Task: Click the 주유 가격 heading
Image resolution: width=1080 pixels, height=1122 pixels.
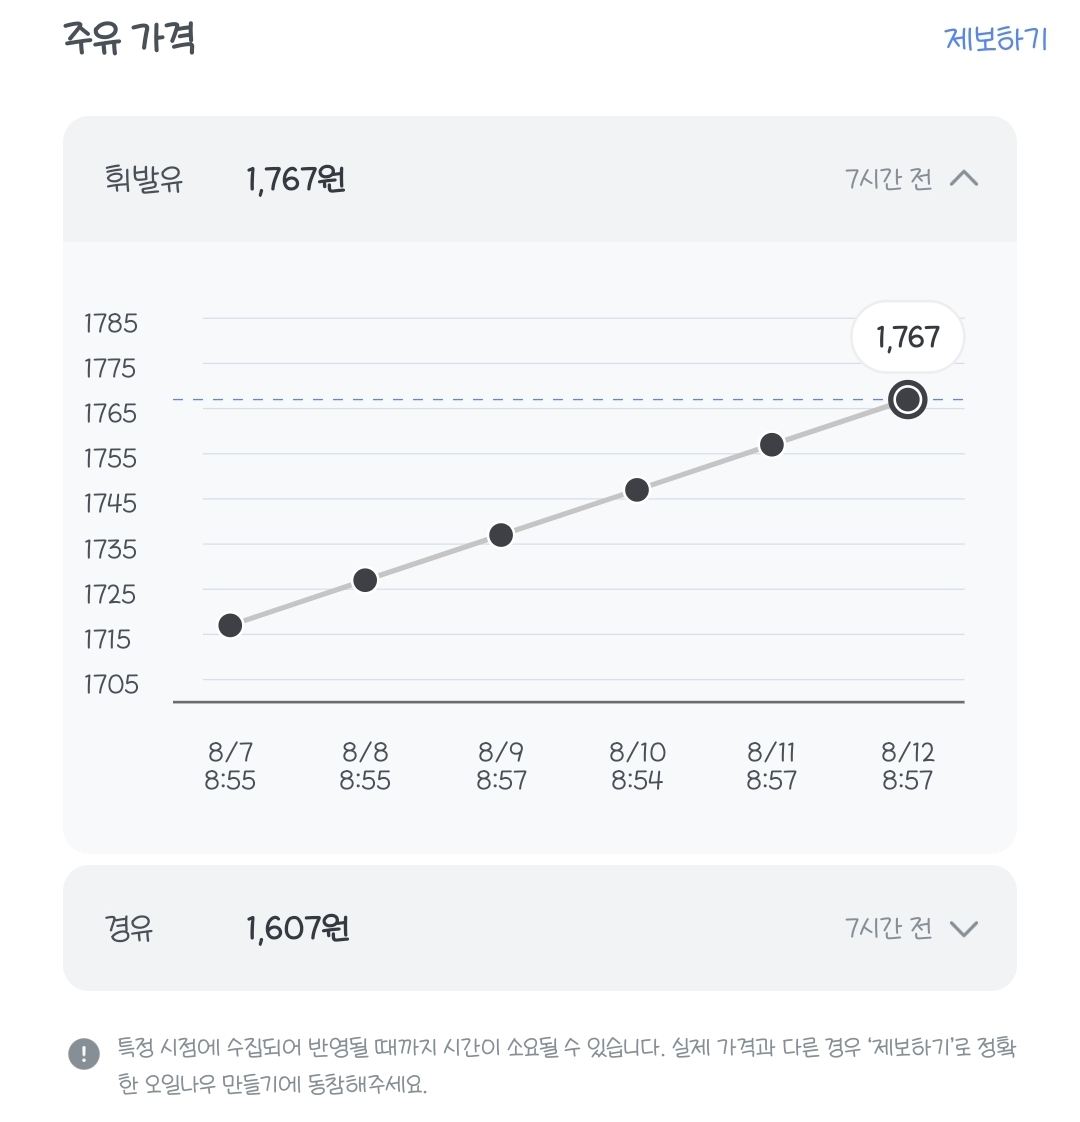Action: click(129, 38)
